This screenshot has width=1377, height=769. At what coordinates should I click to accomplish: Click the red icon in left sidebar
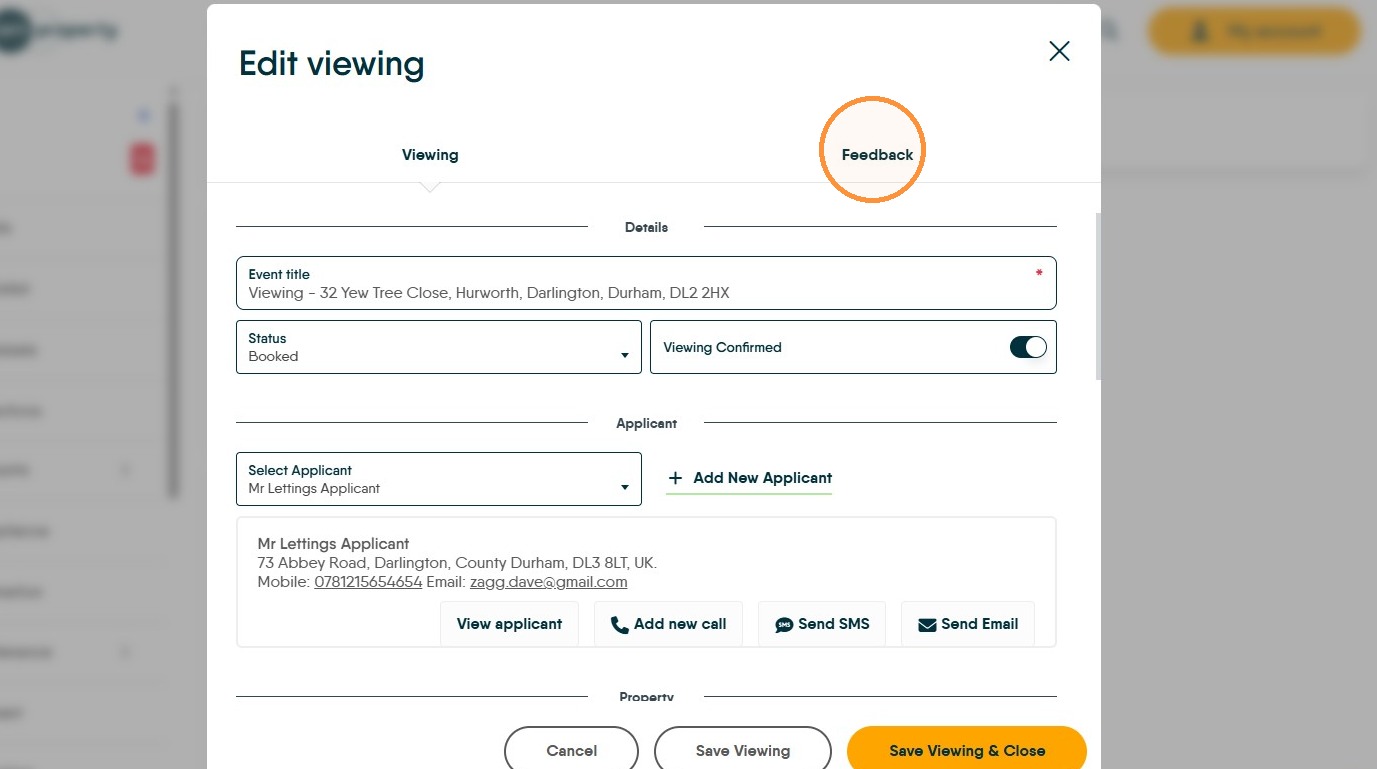[142, 158]
